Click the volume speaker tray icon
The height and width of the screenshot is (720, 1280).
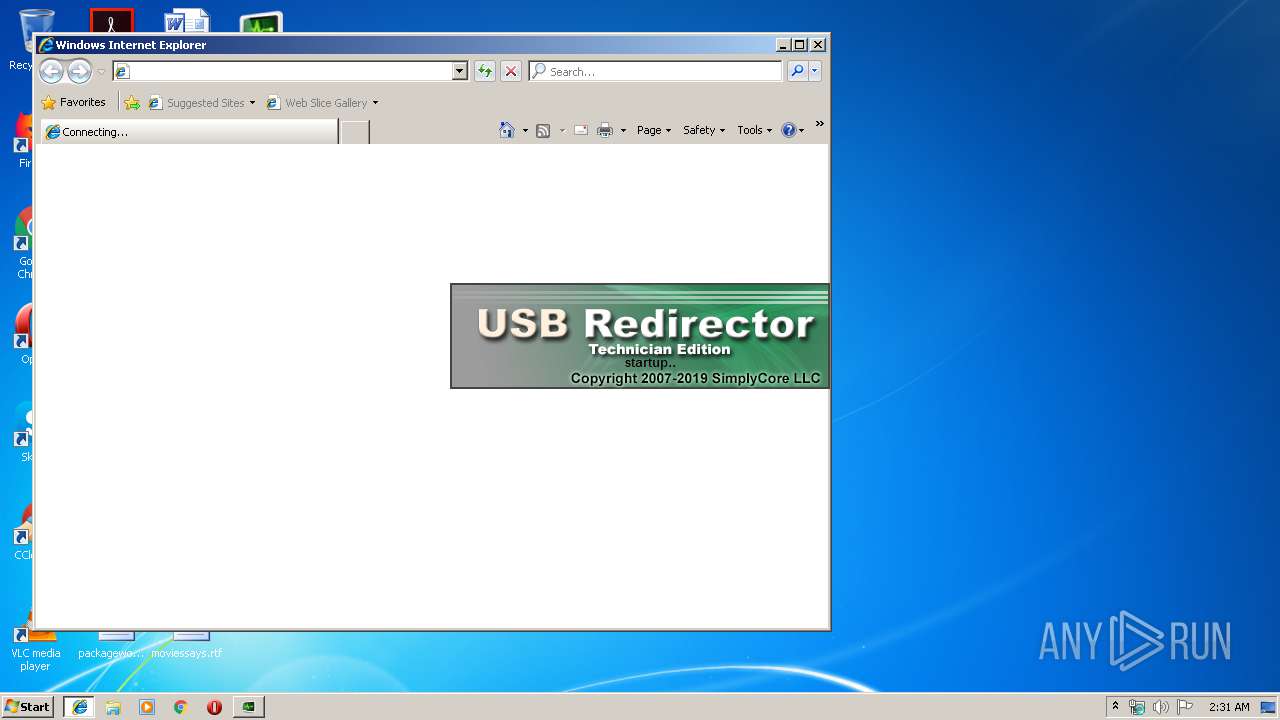click(1161, 707)
